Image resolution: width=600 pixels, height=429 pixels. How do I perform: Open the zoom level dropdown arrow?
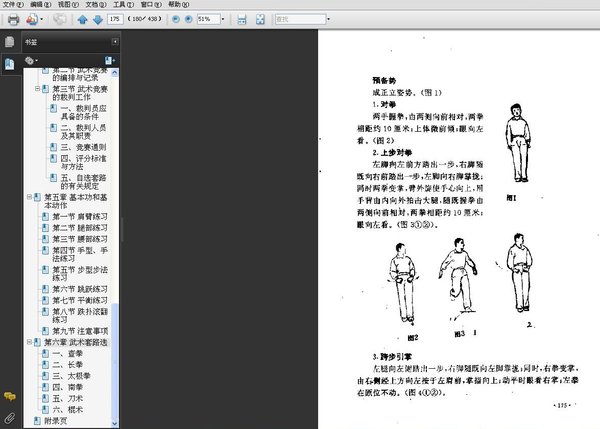(x=223, y=19)
